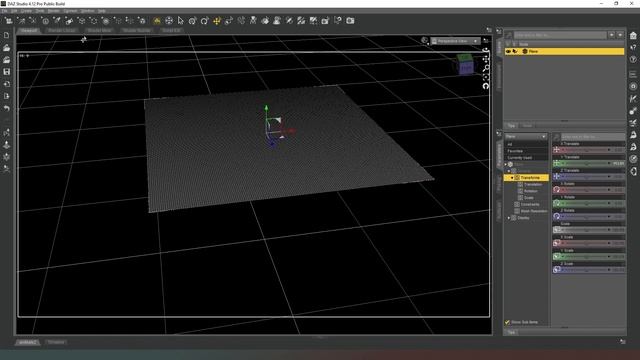Select the All filter in Parameters
This screenshot has width=640, height=360.
tap(527, 144)
